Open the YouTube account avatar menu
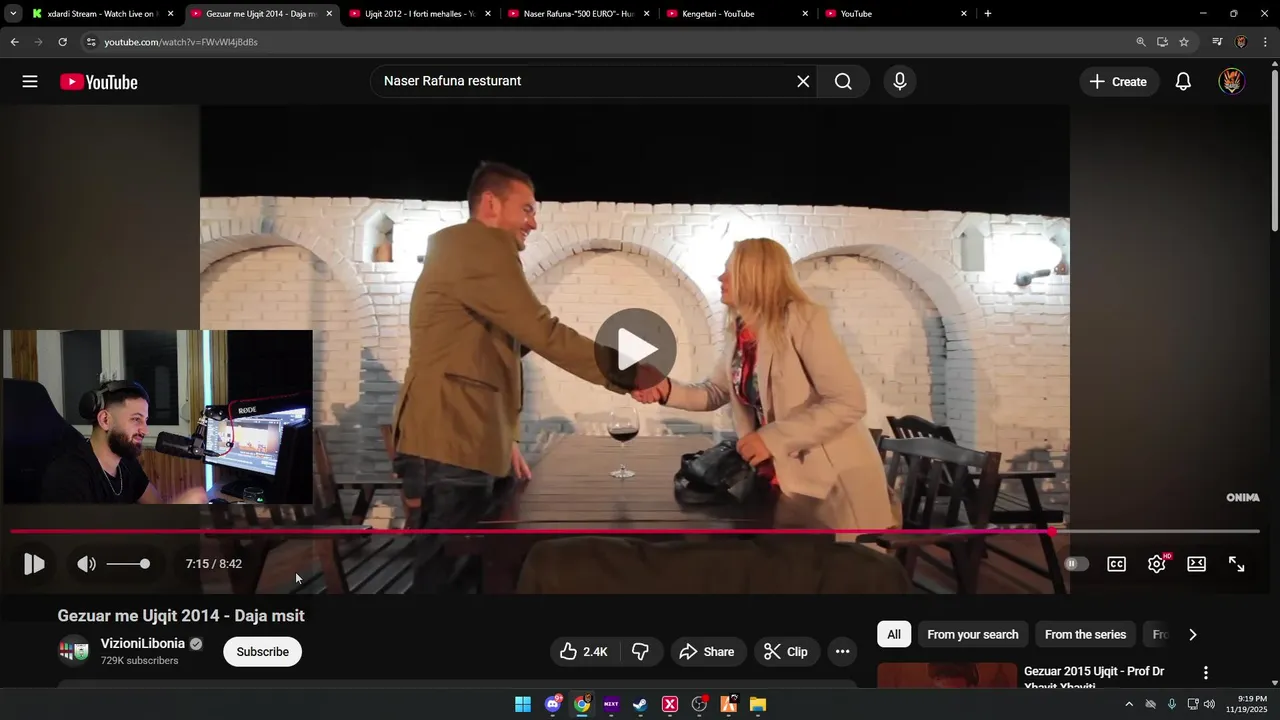This screenshot has height=720, width=1280. point(1232,82)
